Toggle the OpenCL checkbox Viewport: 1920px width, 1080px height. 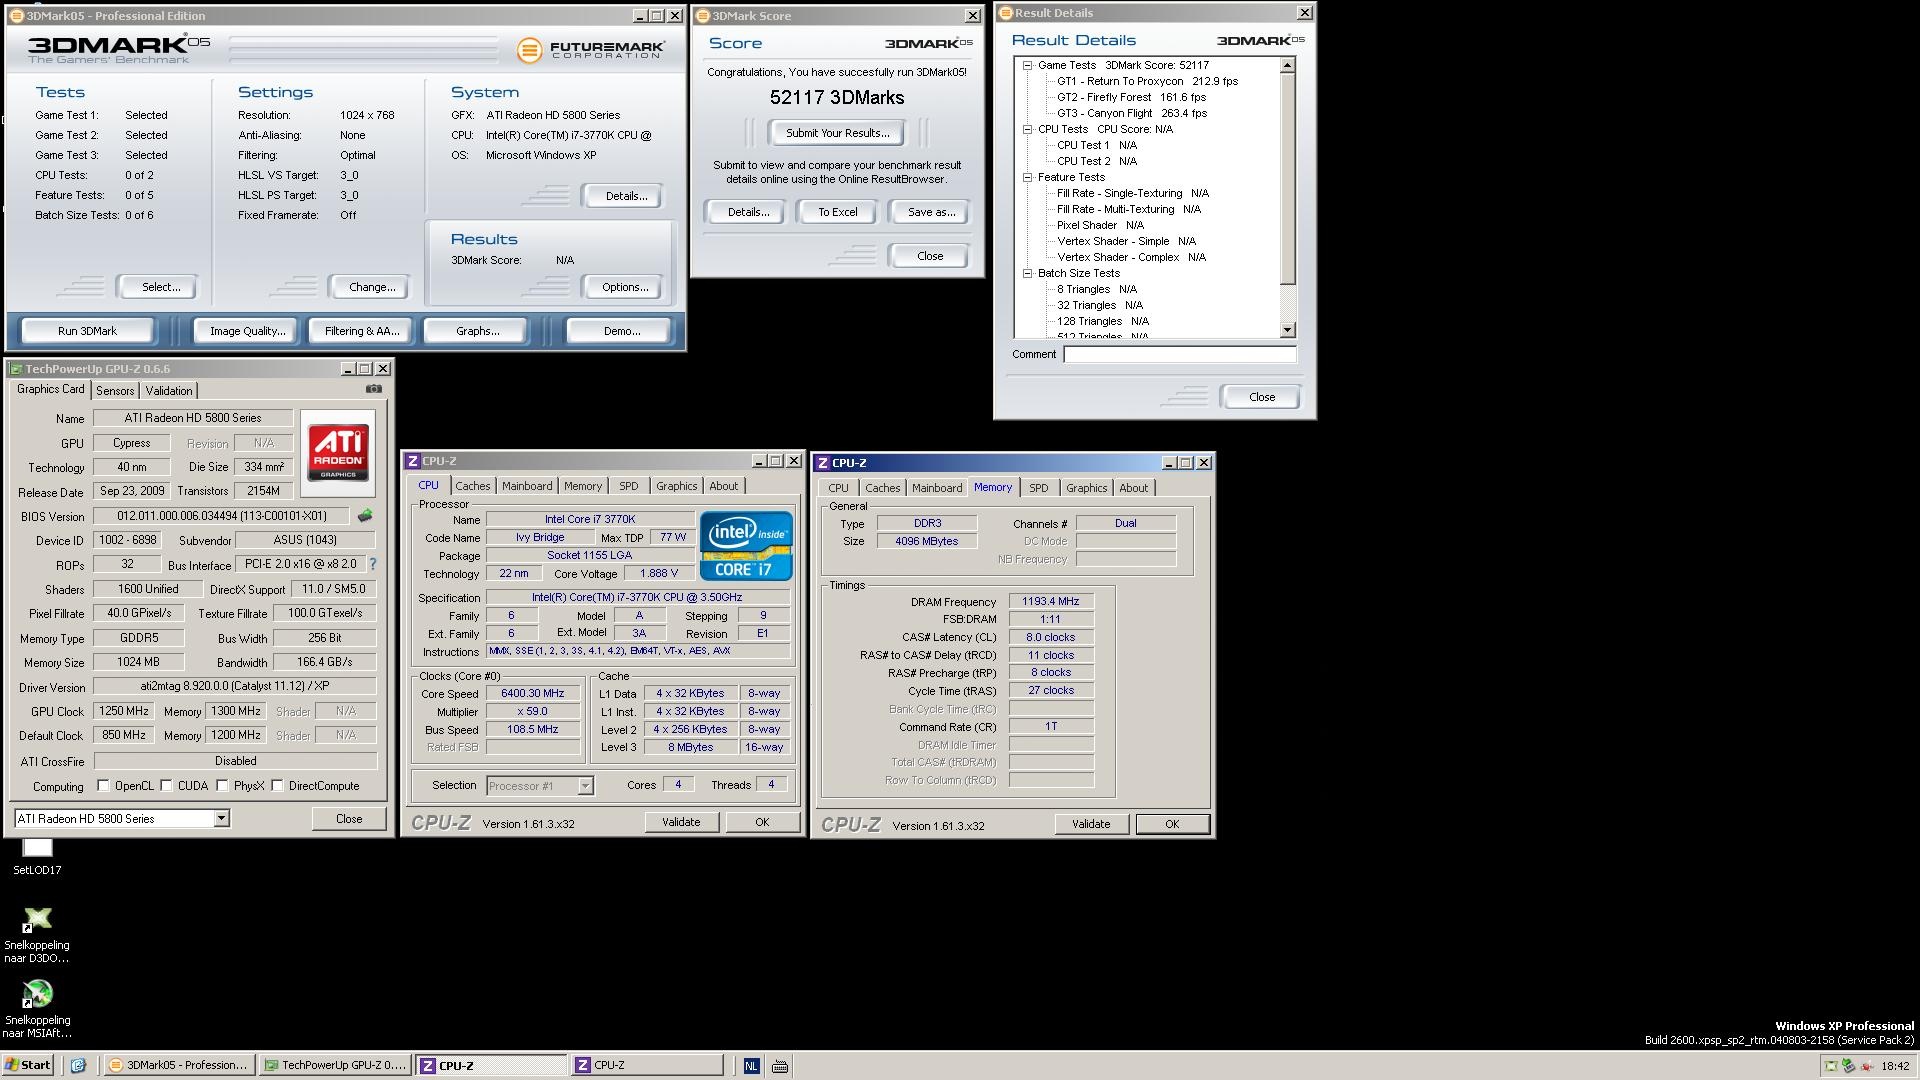point(103,786)
